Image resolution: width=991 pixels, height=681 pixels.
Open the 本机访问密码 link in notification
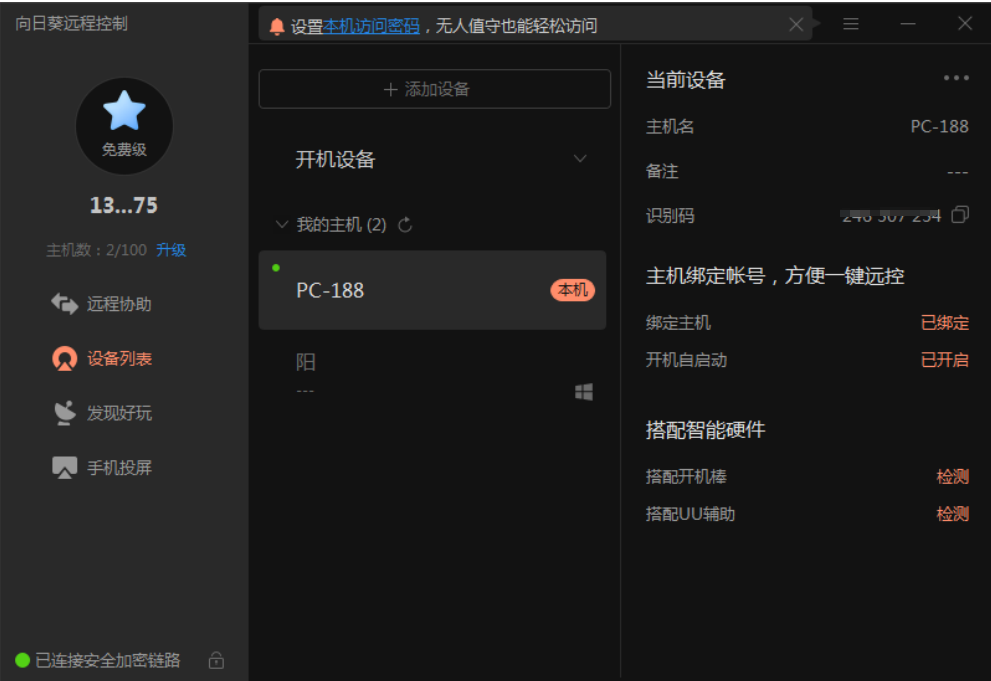point(371,26)
